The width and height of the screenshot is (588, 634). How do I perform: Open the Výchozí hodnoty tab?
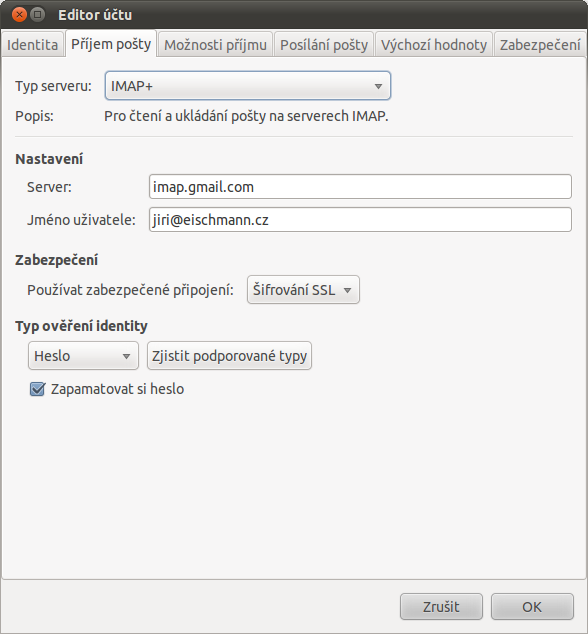pos(434,44)
